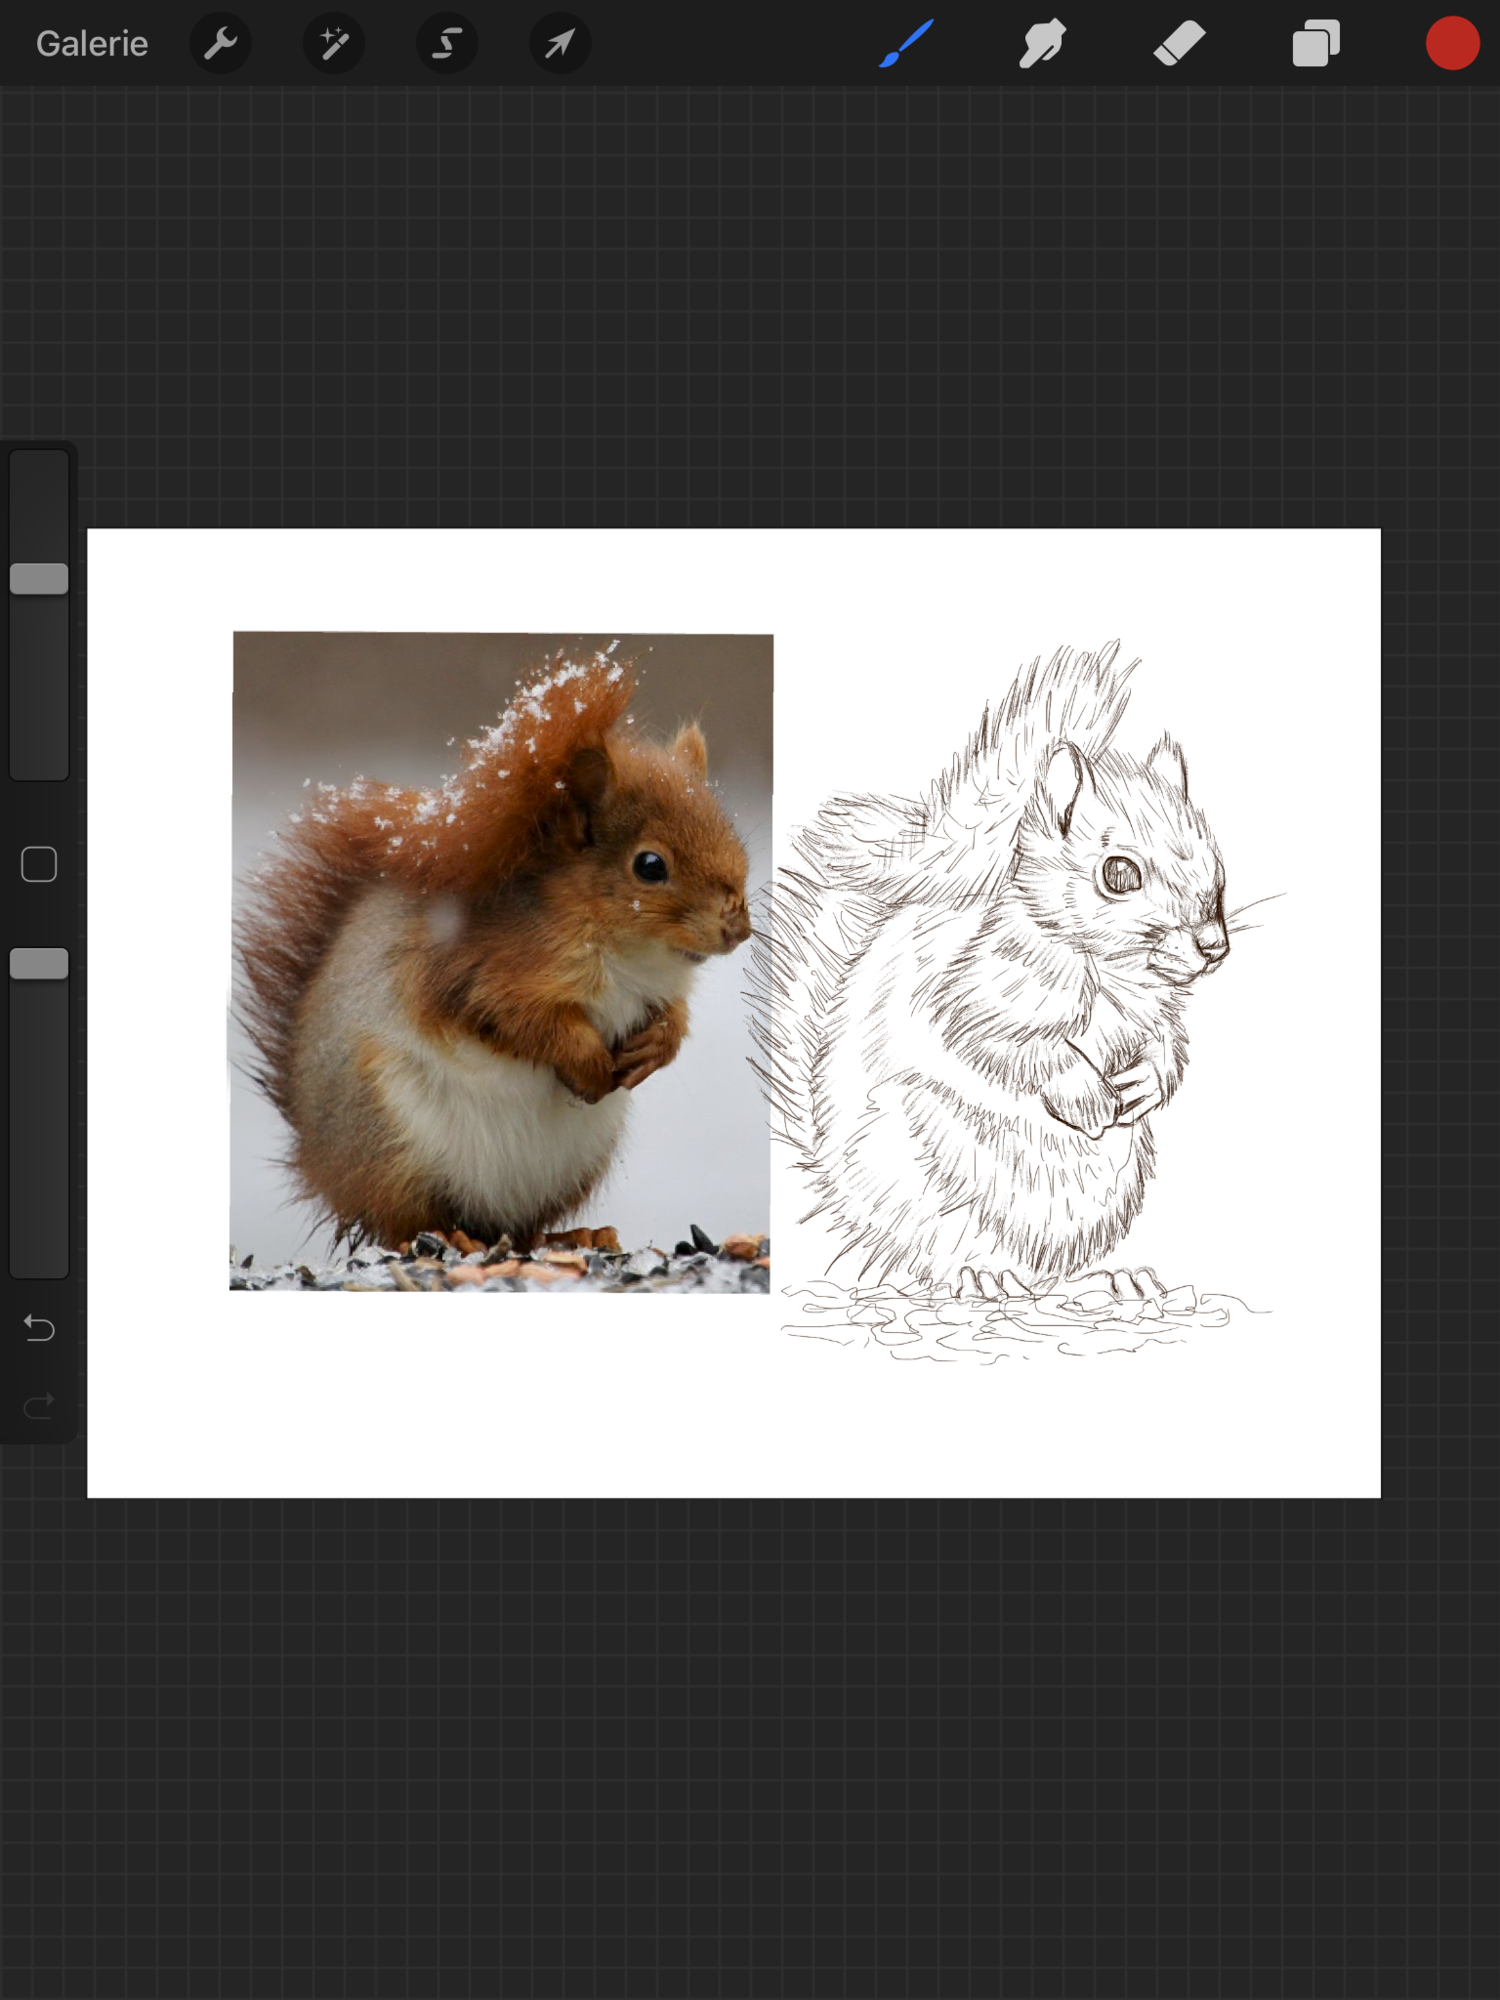
Task: Open the Galerie view
Action: [x=91, y=44]
